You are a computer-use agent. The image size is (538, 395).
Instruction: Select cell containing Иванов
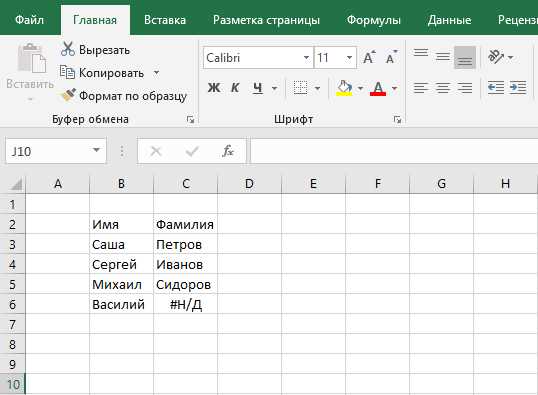(x=186, y=265)
